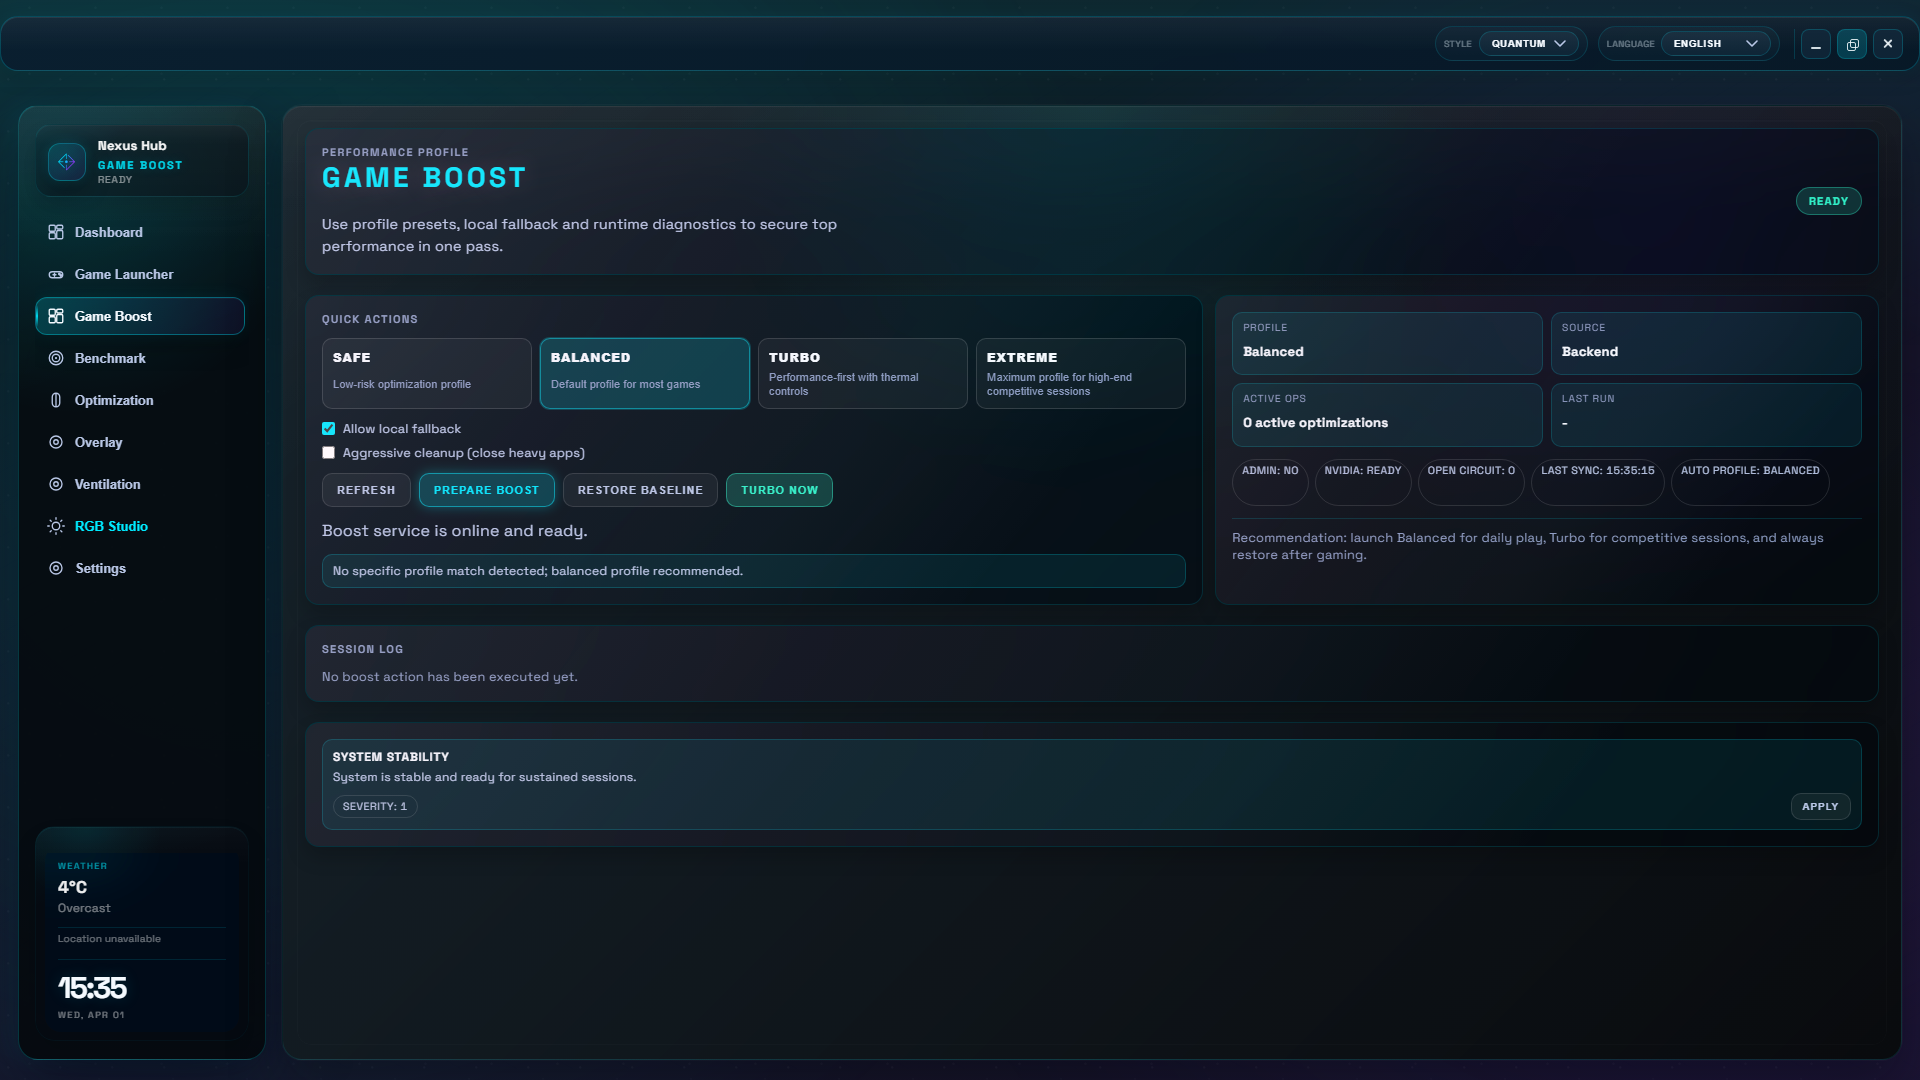
Task: Click the Overlay sidebar icon
Action: coord(56,442)
